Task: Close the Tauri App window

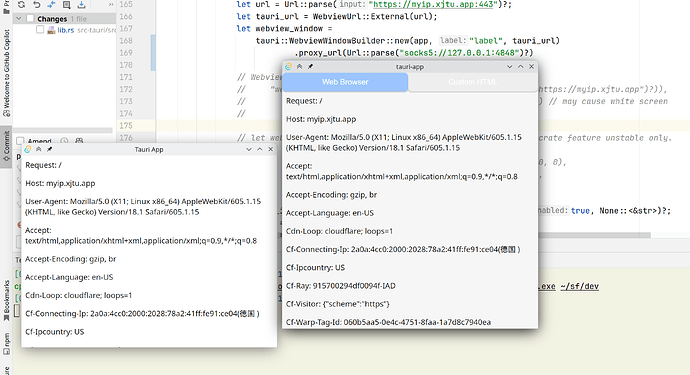Action: [271, 149]
